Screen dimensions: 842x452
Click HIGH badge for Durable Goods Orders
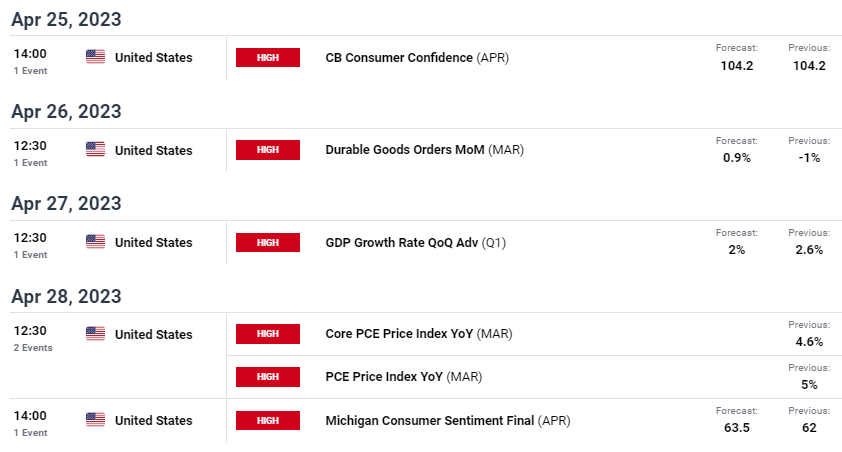(x=268, y=150)
